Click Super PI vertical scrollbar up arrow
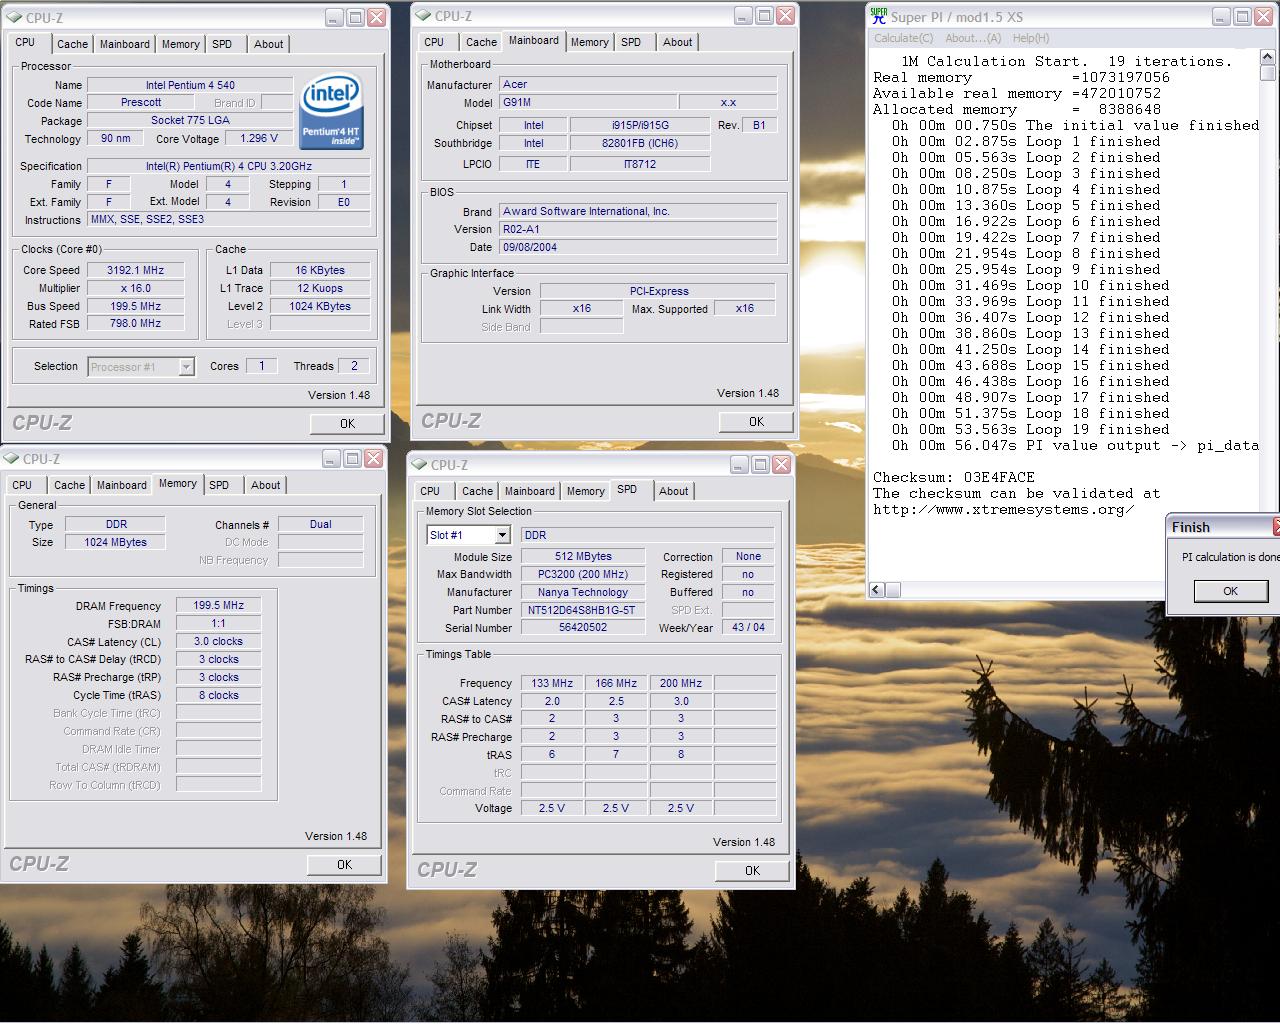The height and width of the screenshot is (1024, 1280). 1268,58
